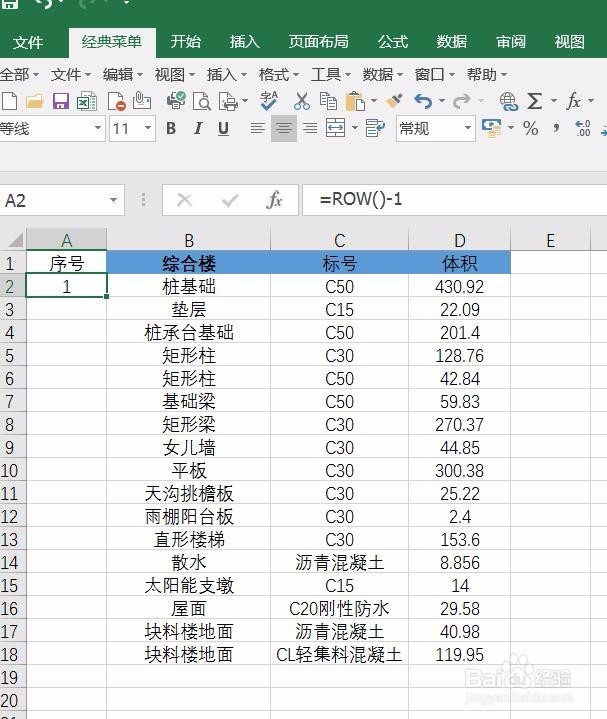Click the toolbar insert function fx icon
Screen dimensions: 607x719
coord(574,101)
